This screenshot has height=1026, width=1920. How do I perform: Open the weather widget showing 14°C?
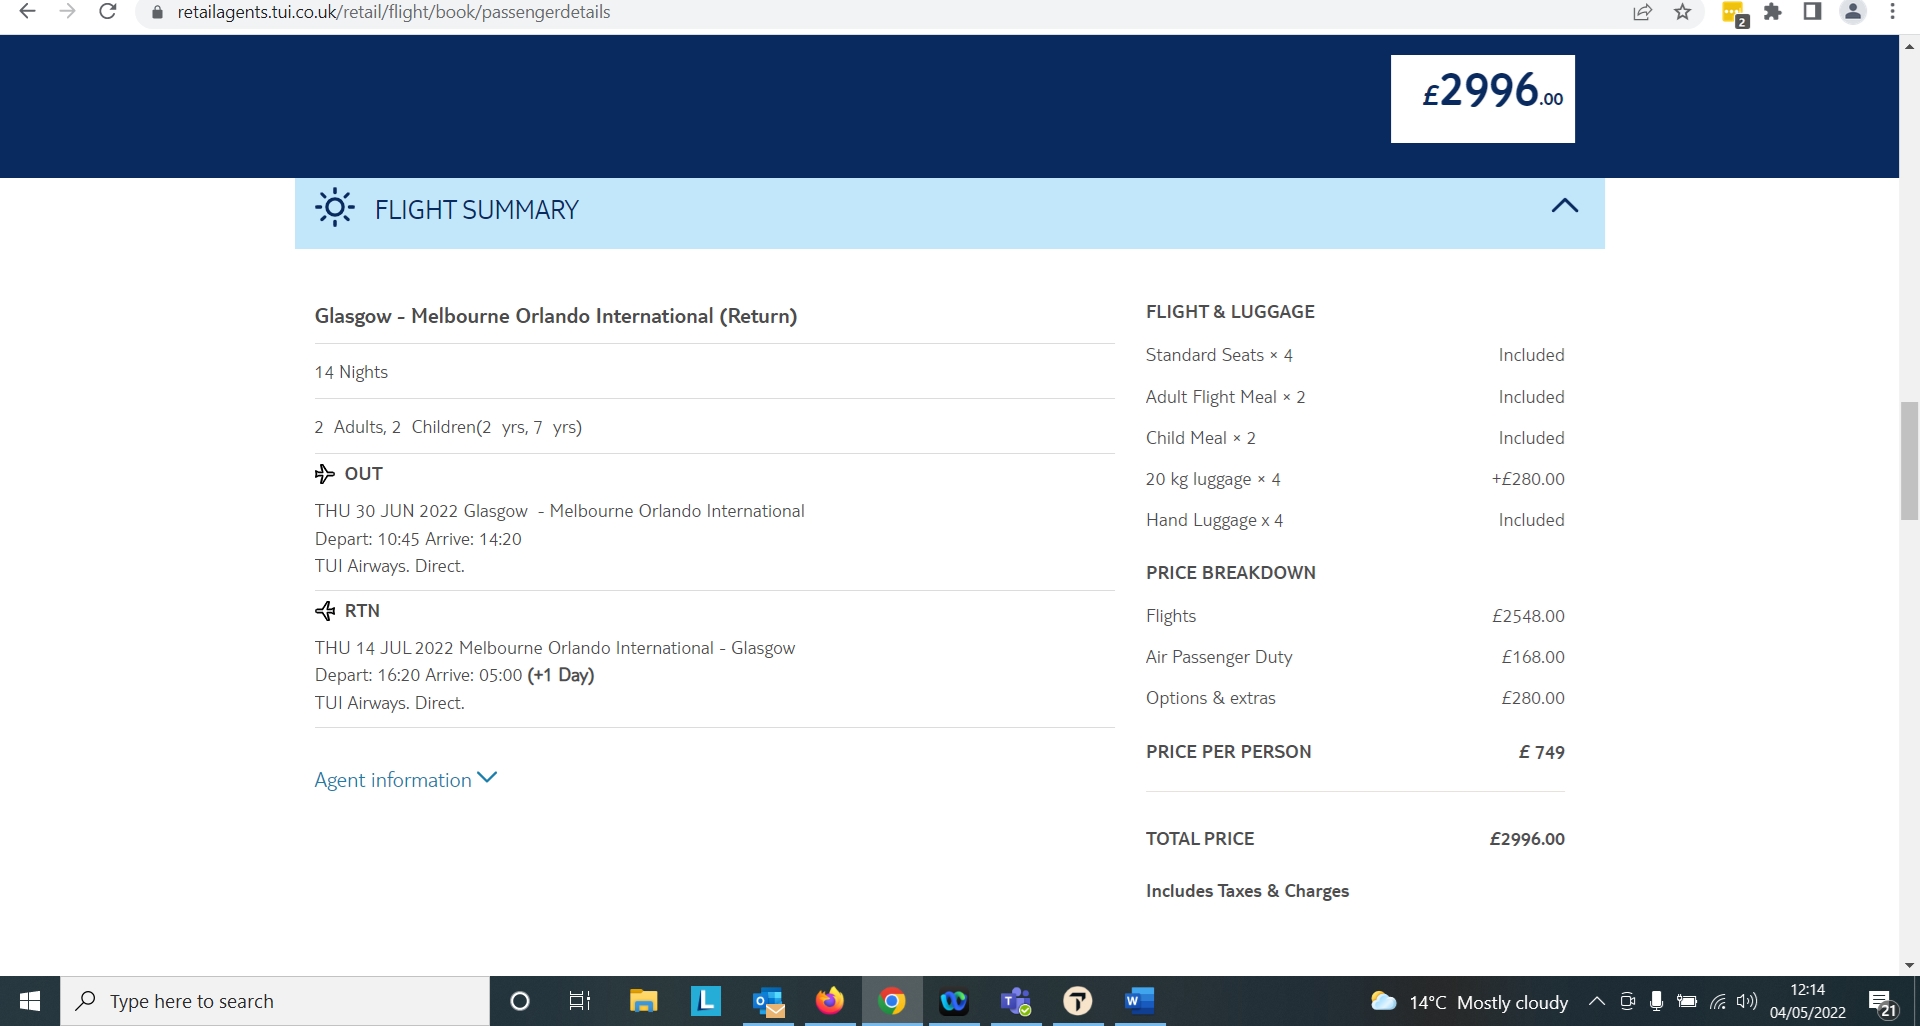1469,1002
